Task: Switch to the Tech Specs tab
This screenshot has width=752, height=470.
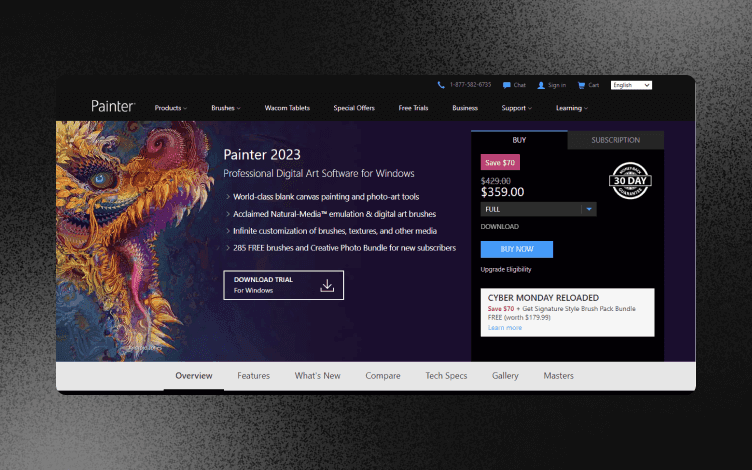Action: click(x=446, y=376)
